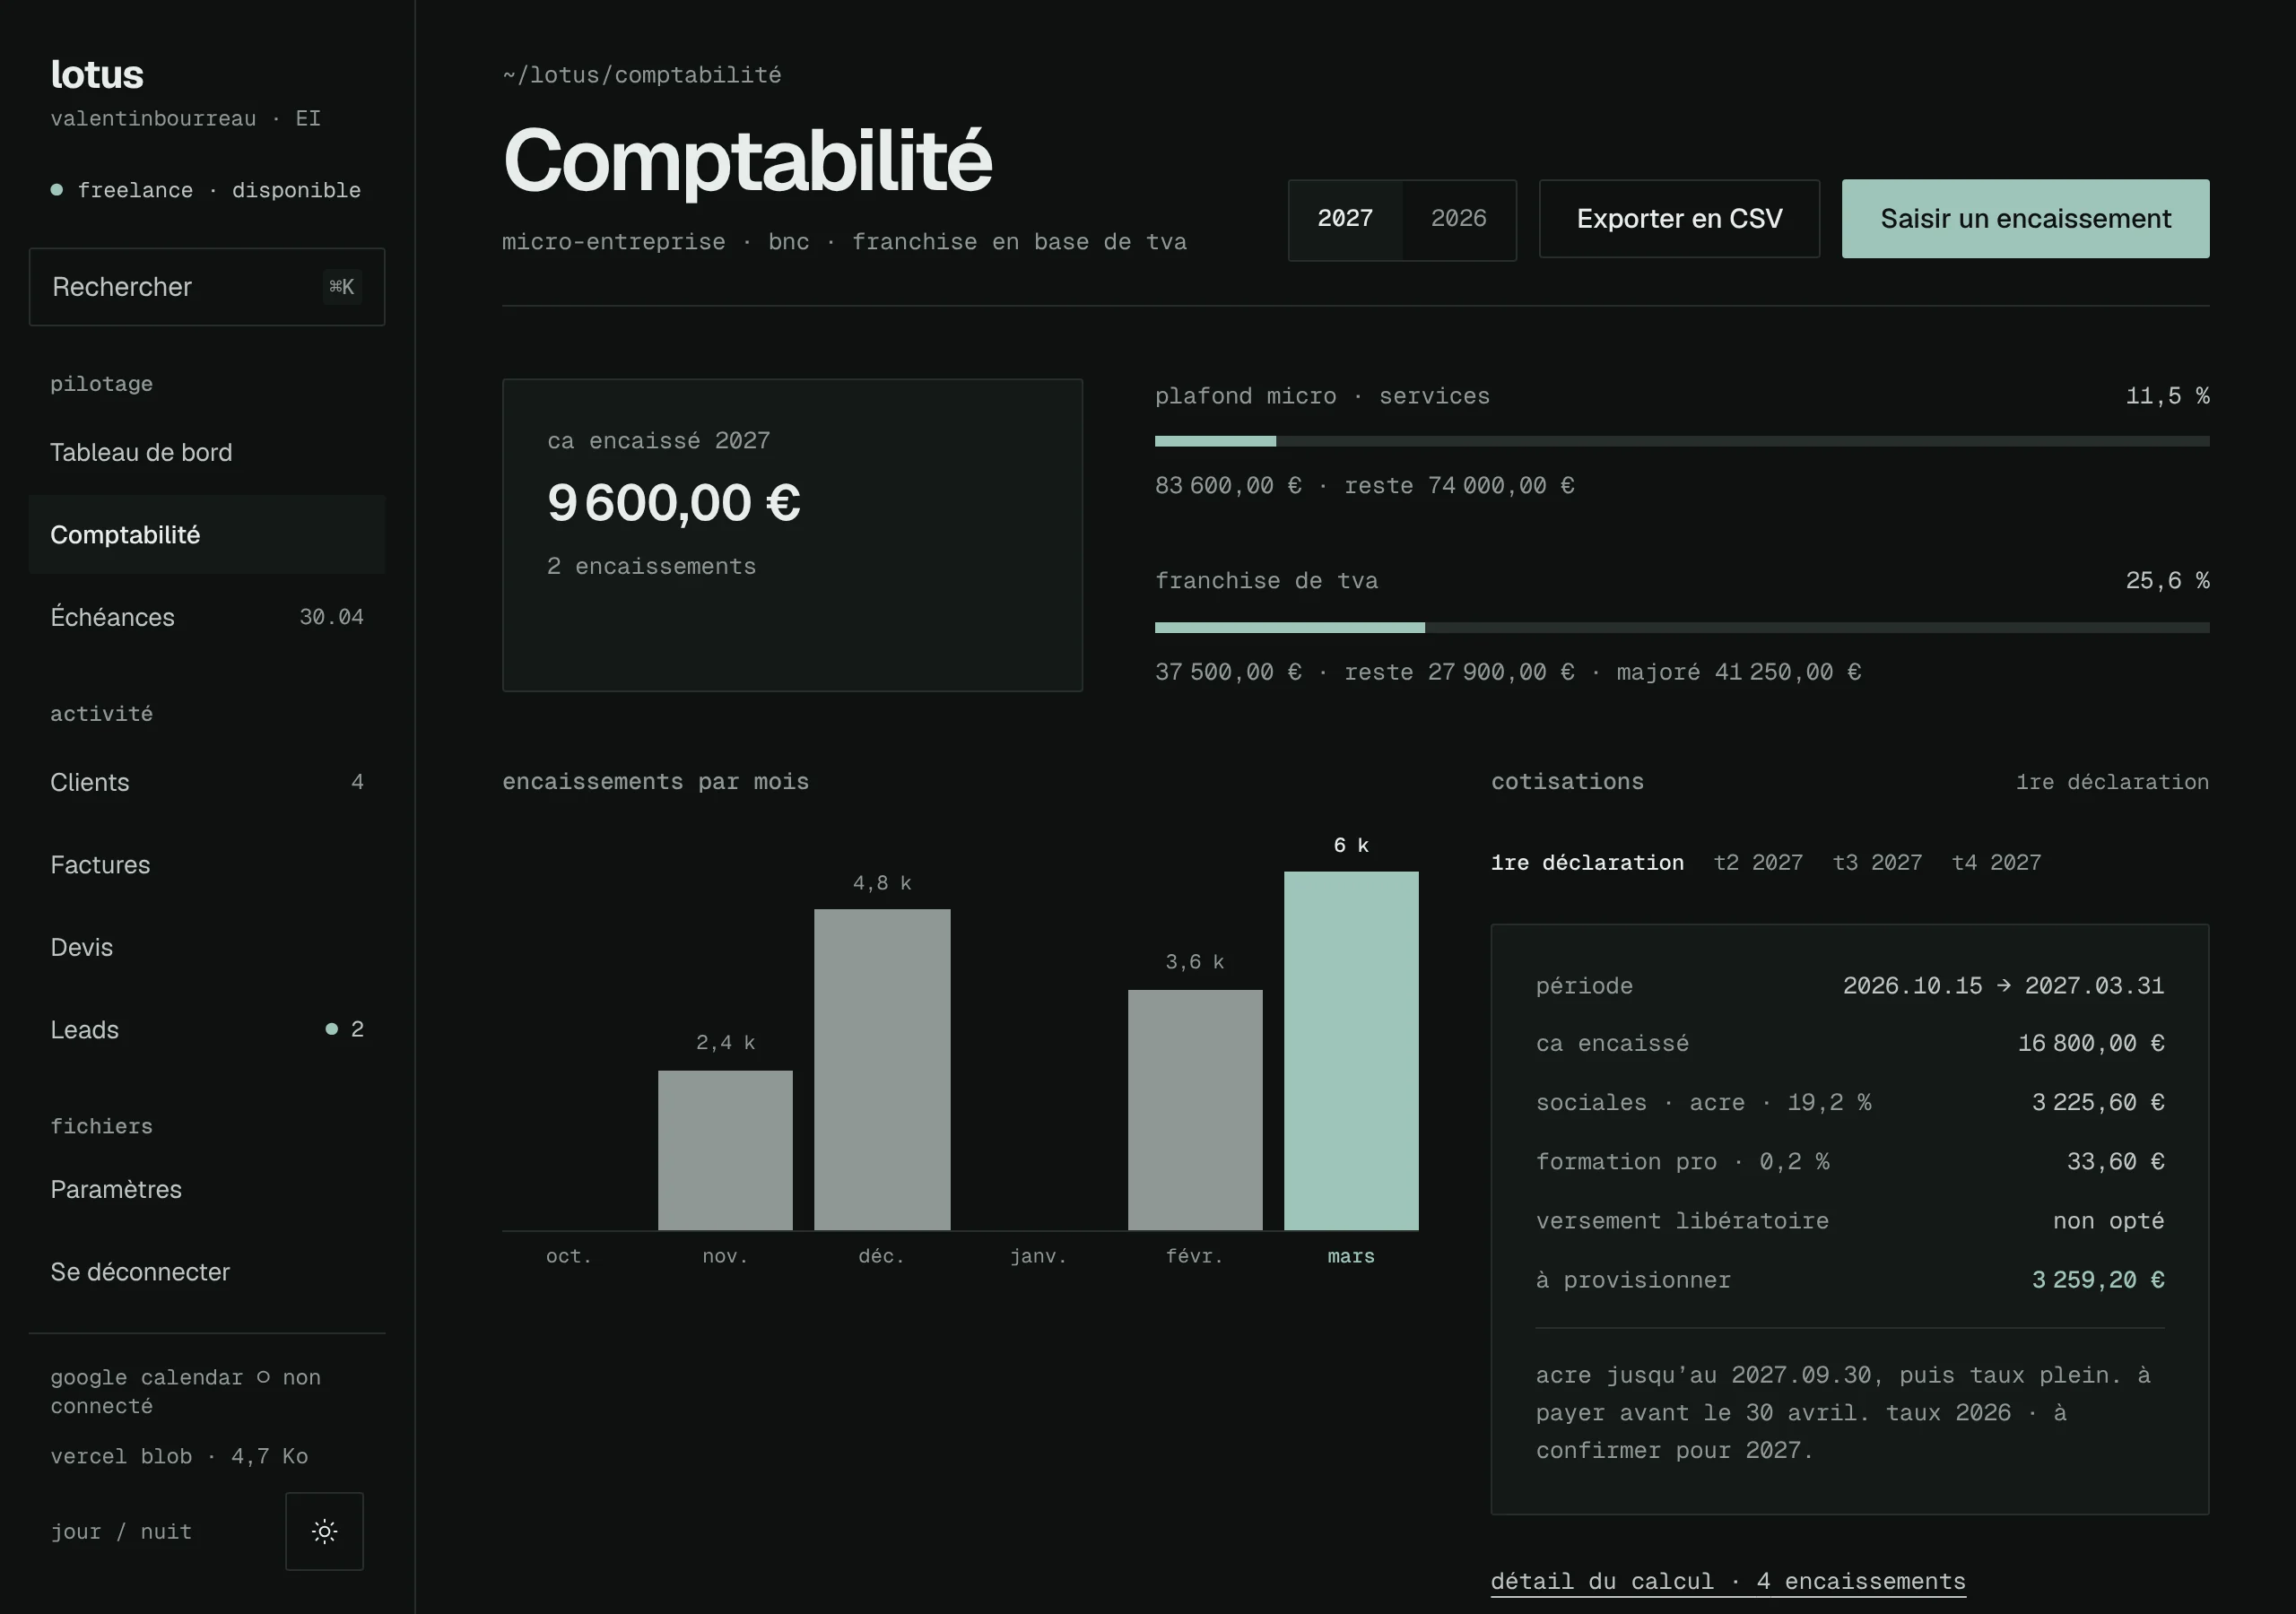
Task: Click the ~/lotus/comptabilité breadcrumb
Action: click(642, 75)
